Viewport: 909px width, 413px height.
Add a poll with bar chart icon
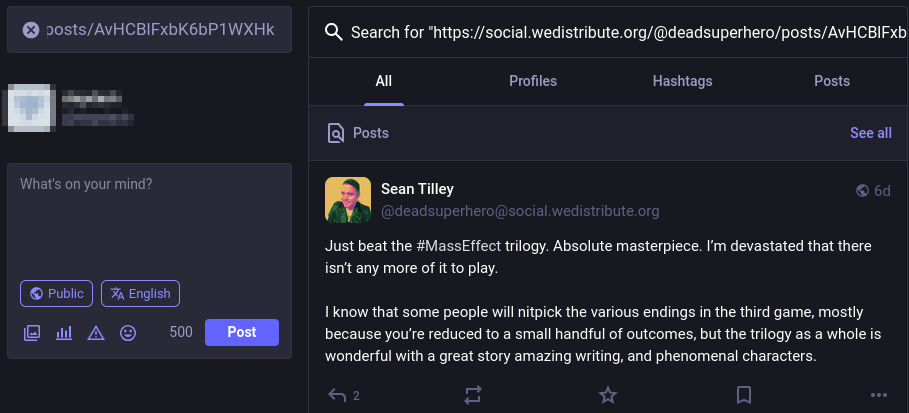coord(64,332)
